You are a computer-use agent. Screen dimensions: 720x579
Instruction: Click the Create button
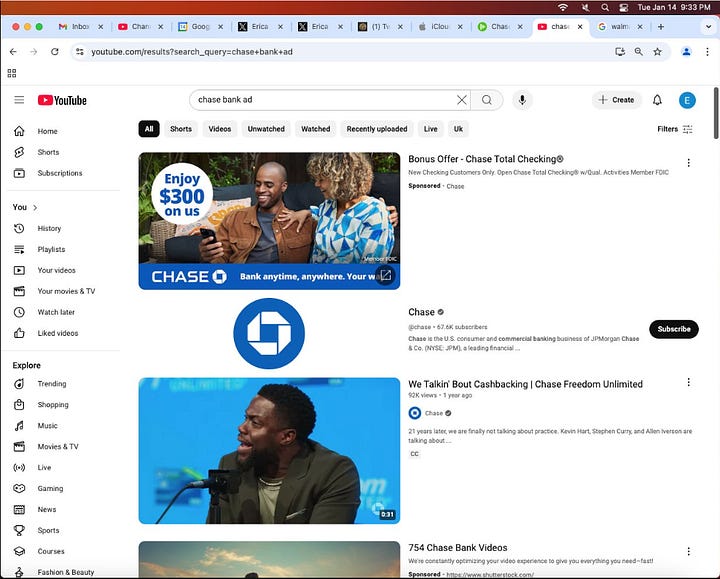[x=617, y=100]
